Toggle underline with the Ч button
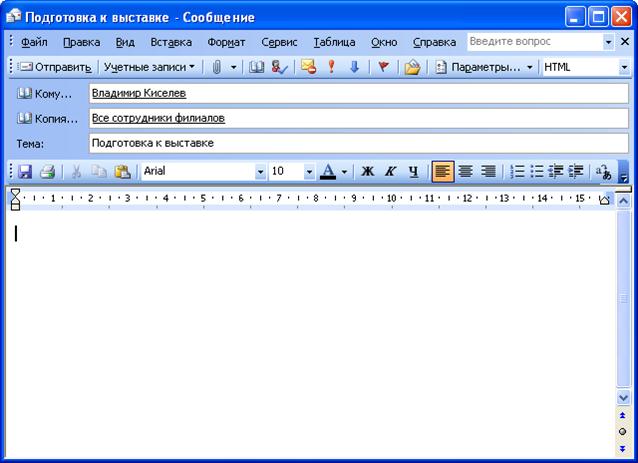 (x=413, y=171)
